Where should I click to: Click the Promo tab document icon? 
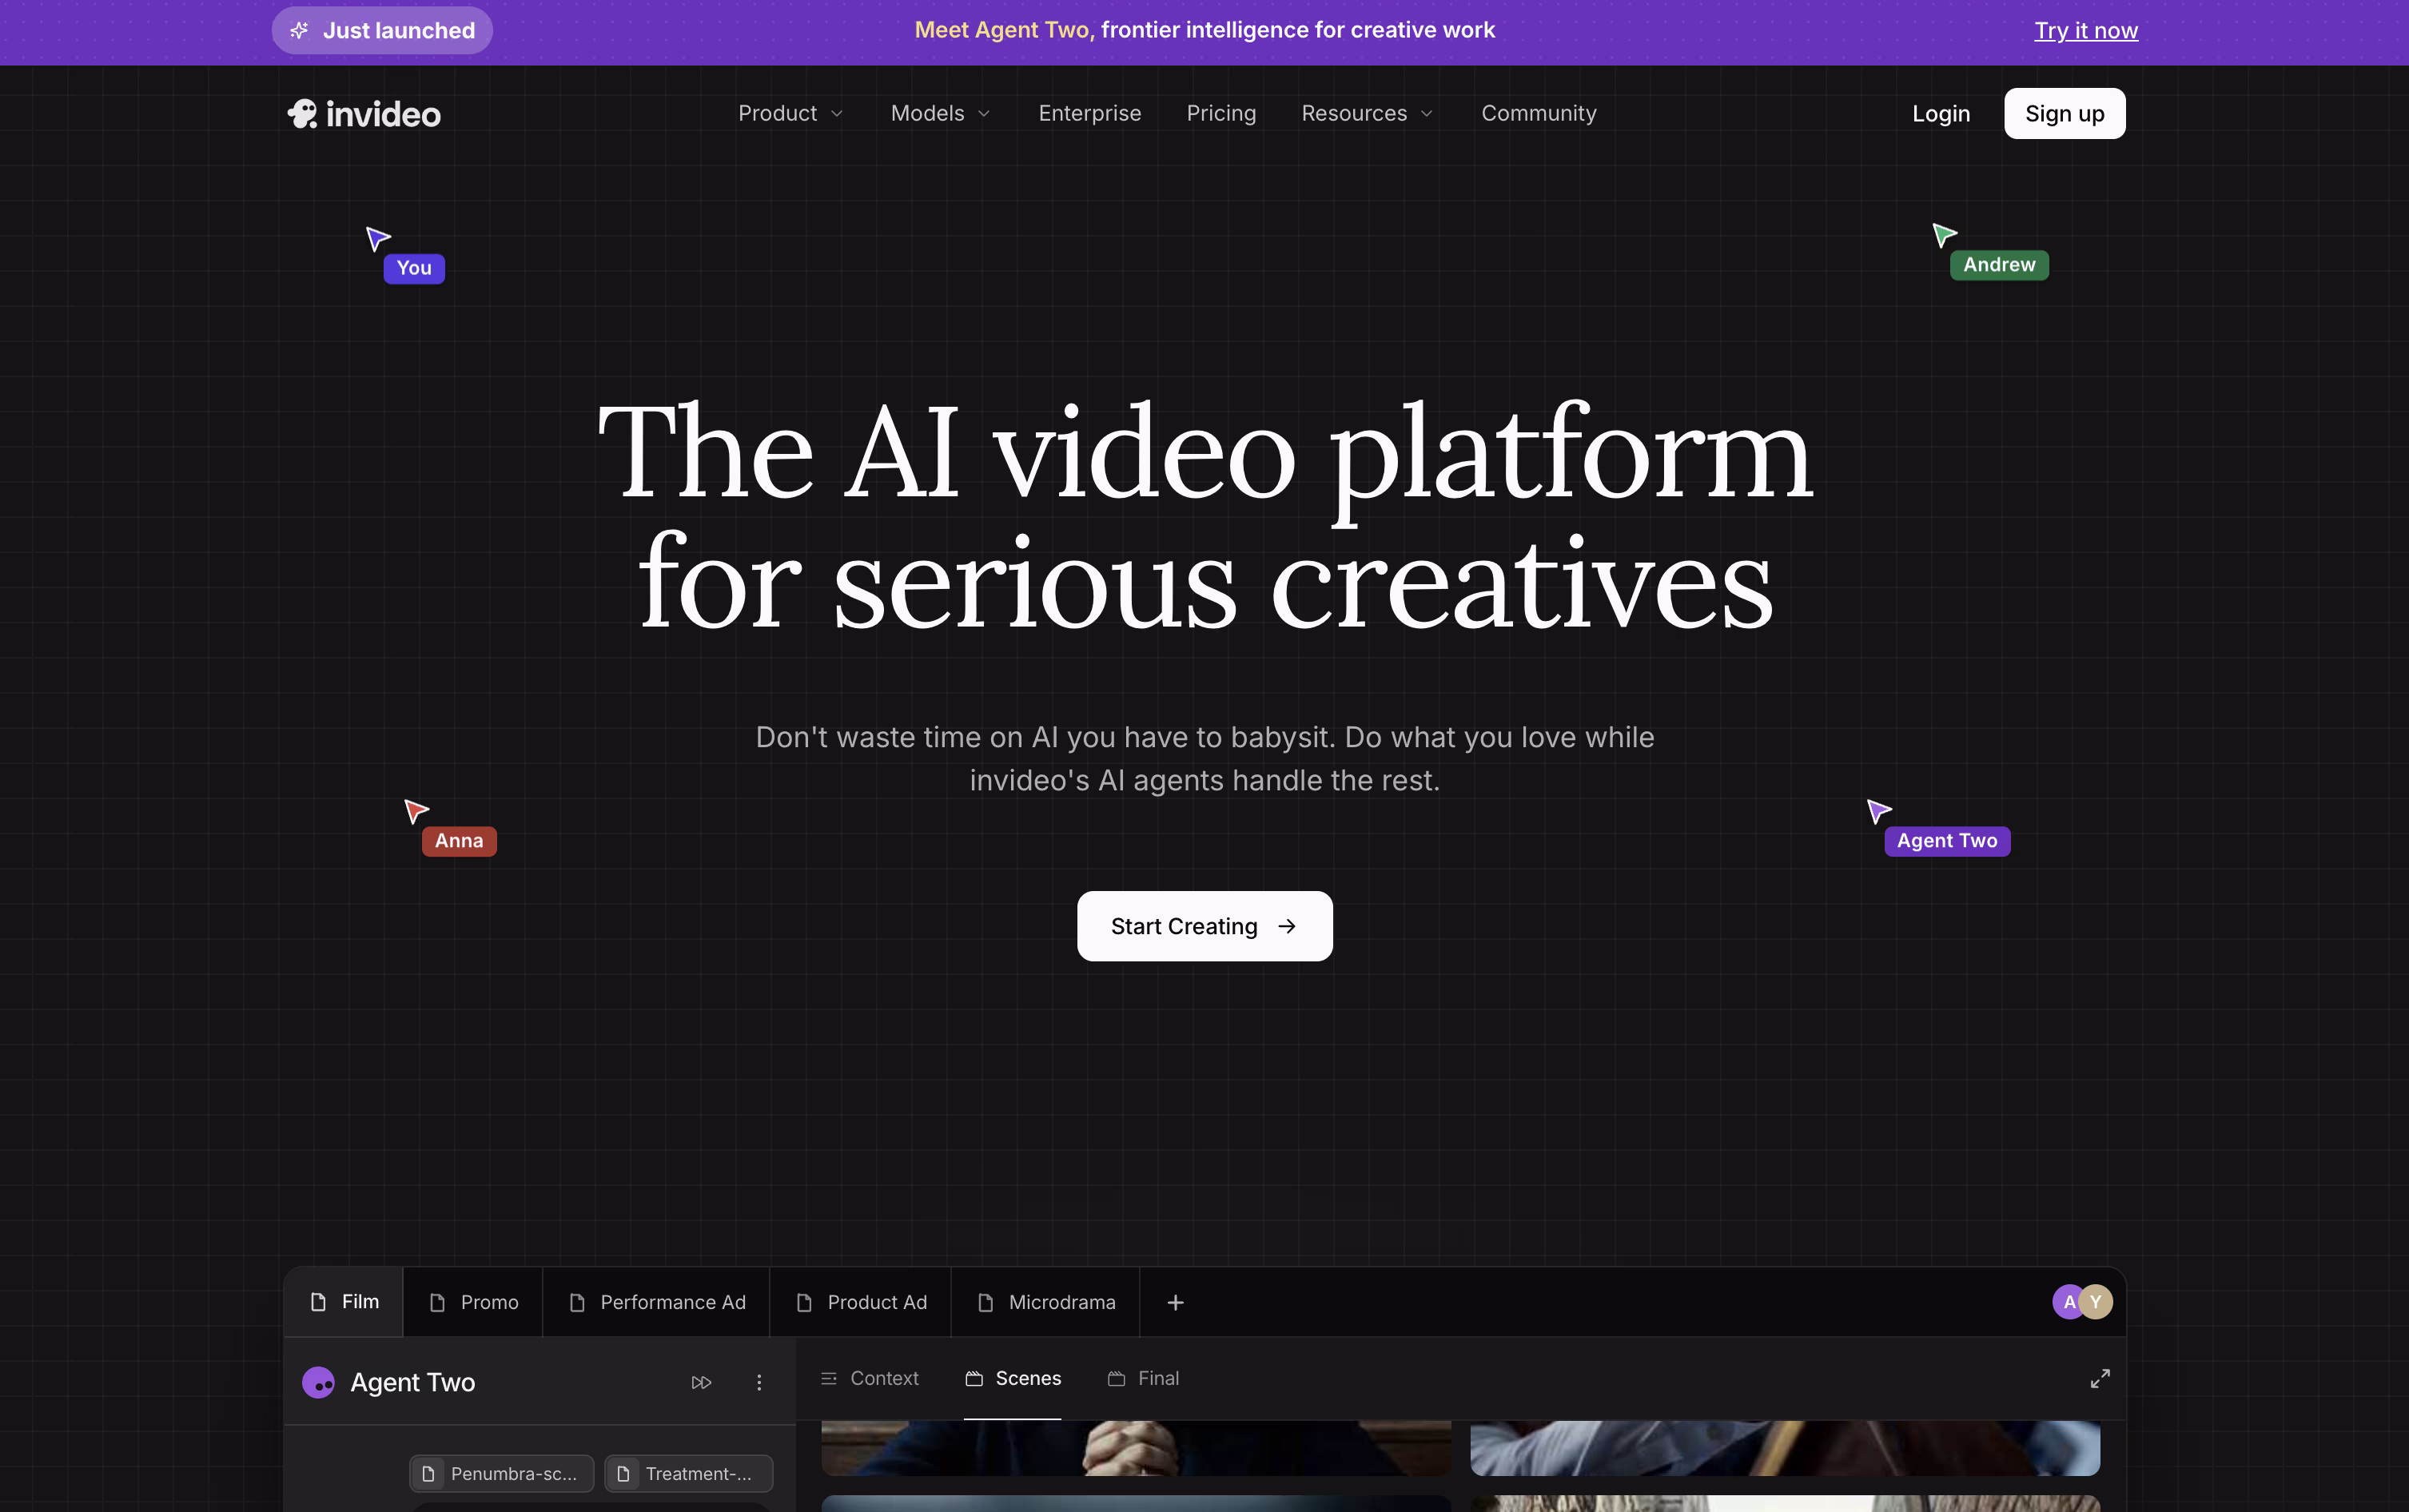tap(437, 1302)
